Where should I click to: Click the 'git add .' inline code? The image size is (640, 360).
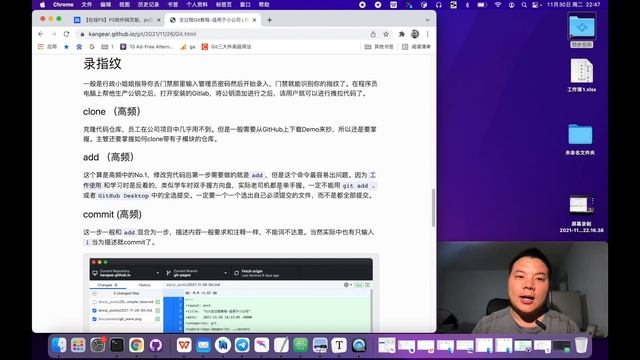[x=358, y=185]
